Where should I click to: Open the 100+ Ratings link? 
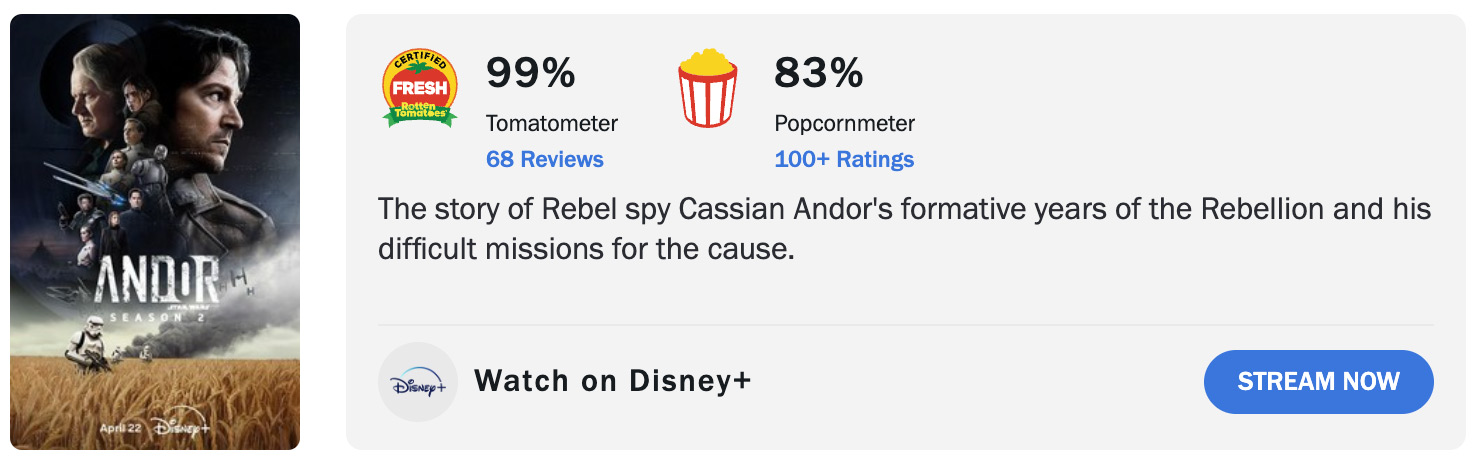click(x=844, y=159)
